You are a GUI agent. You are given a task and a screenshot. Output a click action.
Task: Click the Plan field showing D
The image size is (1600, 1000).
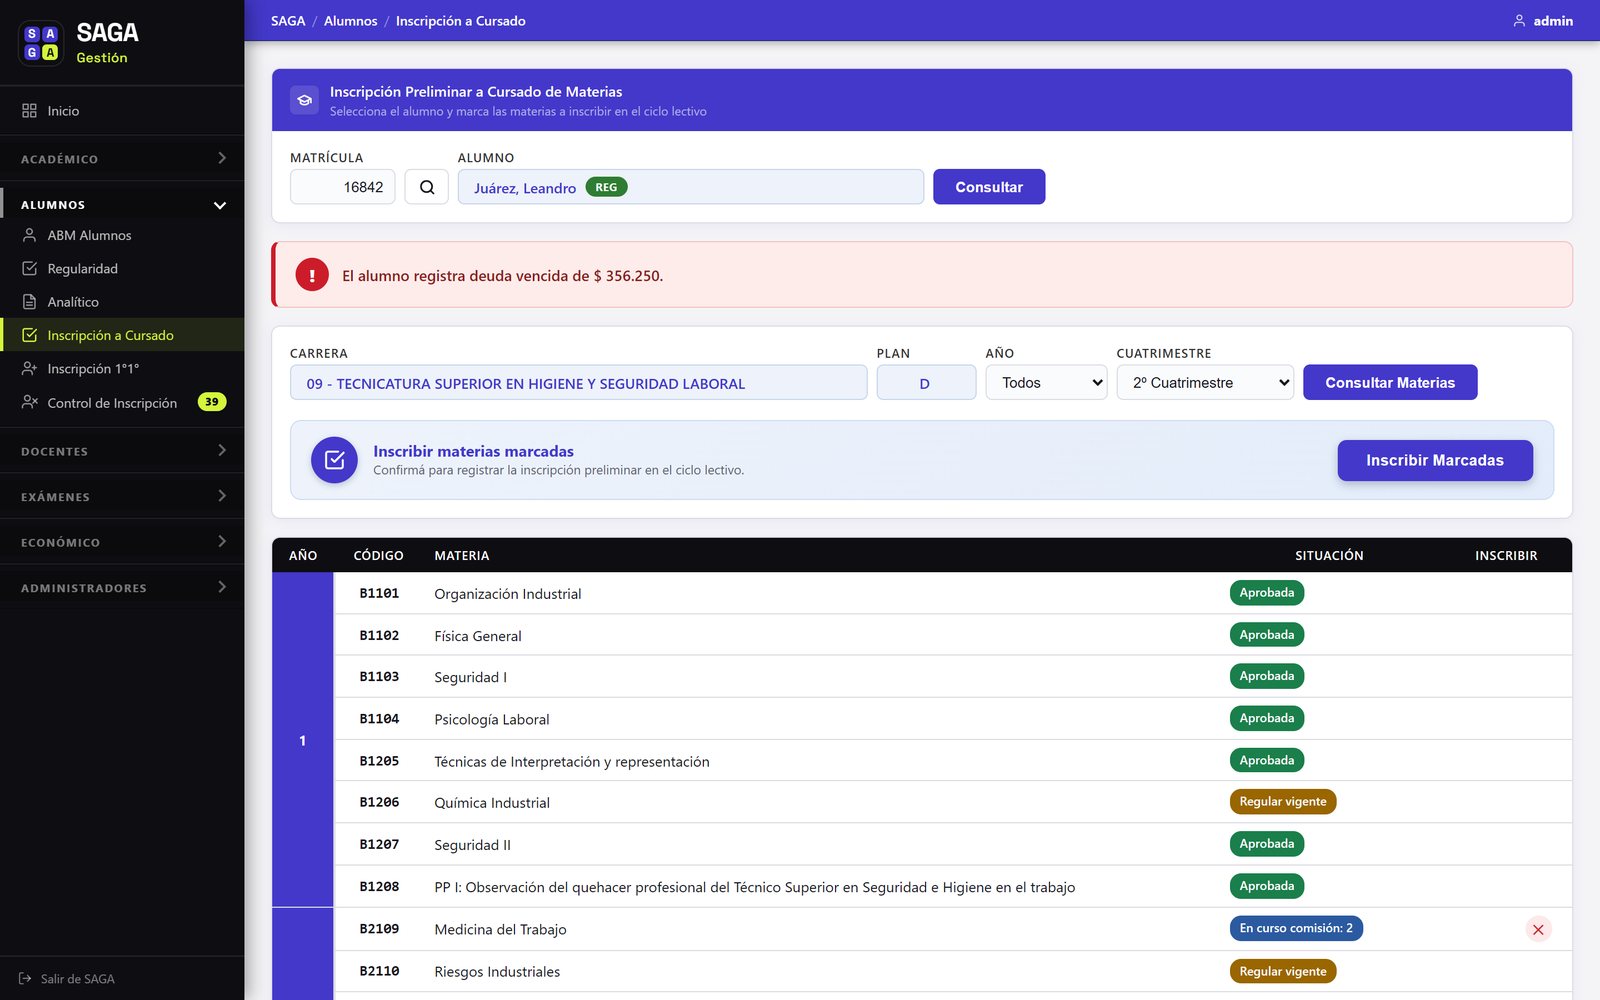coord(926,383)
